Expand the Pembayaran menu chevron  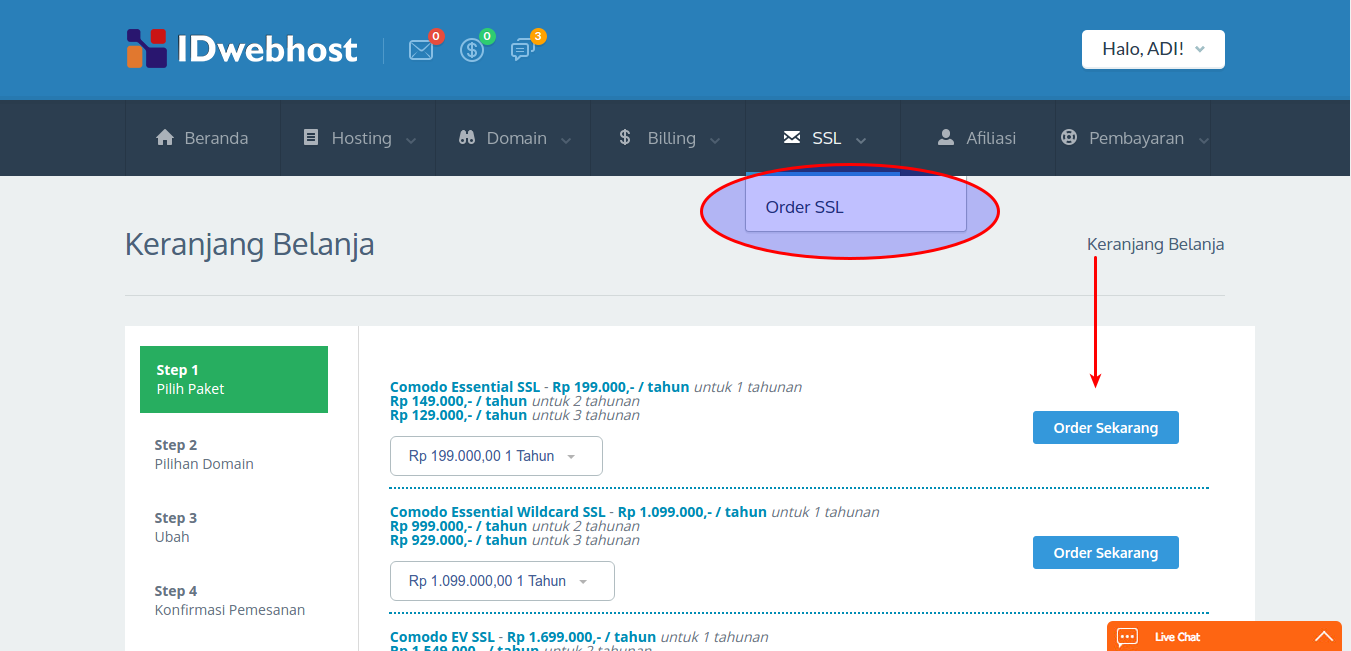click(x=1204, y=140)
